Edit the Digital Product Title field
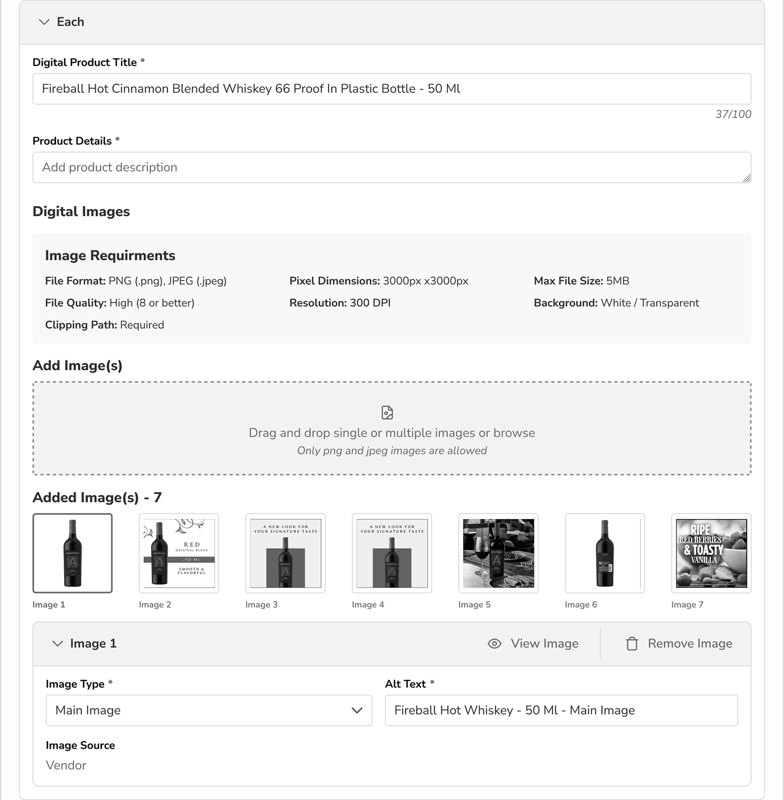 (392, 89)
